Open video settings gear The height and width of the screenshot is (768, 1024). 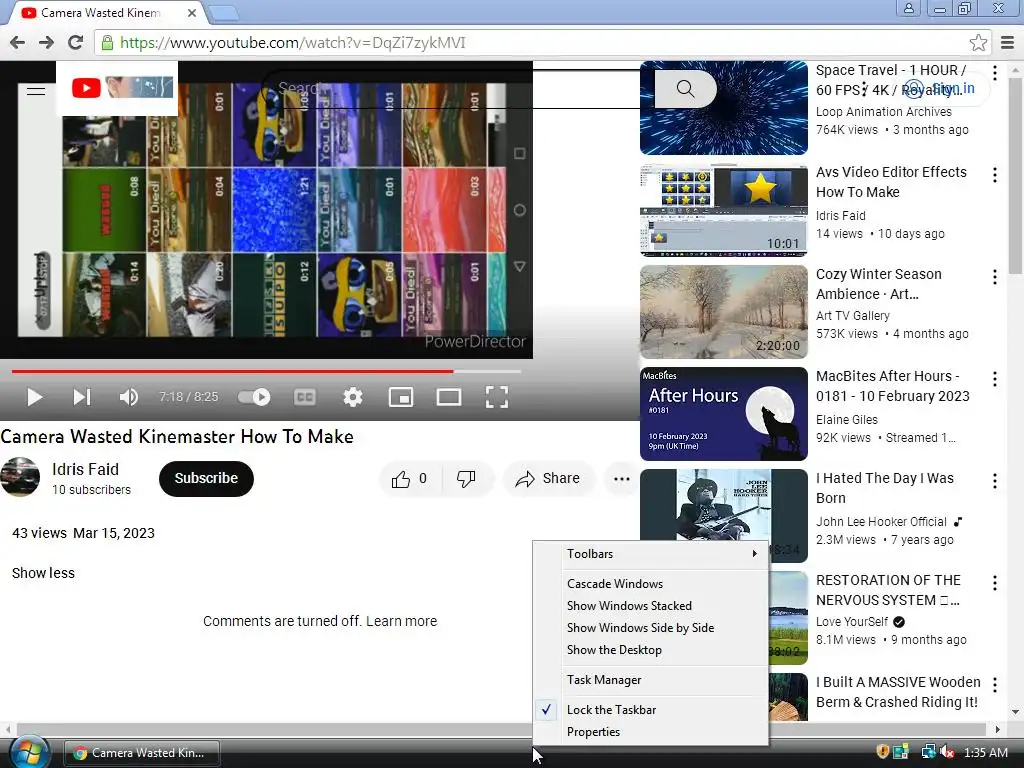(353, 397)
